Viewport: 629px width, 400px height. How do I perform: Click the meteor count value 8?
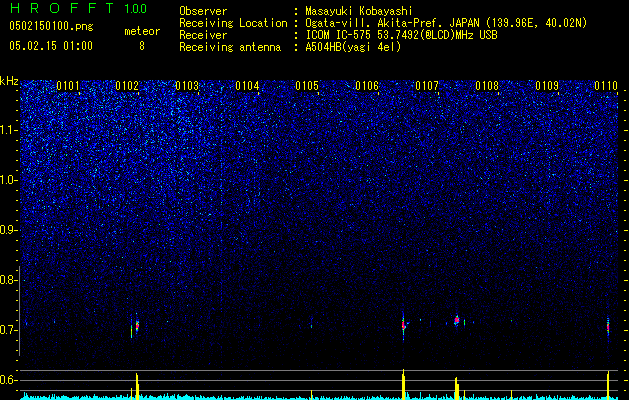tap(142, 46)
